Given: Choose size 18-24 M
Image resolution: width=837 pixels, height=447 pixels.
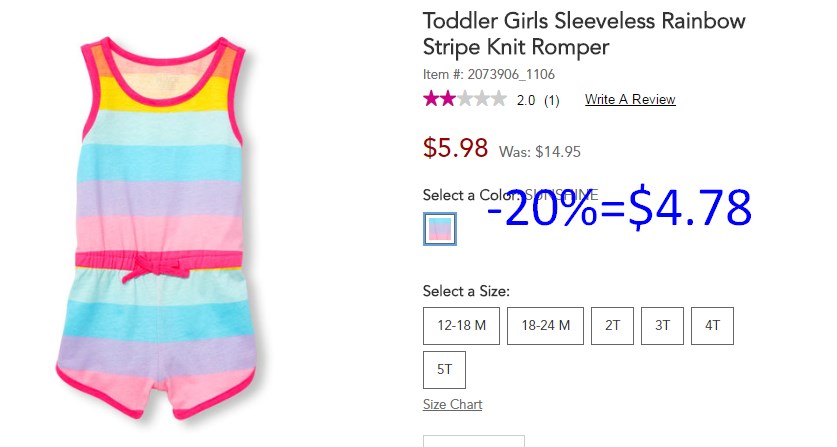Looking at the screenshot, I should [x=545, y=326].
